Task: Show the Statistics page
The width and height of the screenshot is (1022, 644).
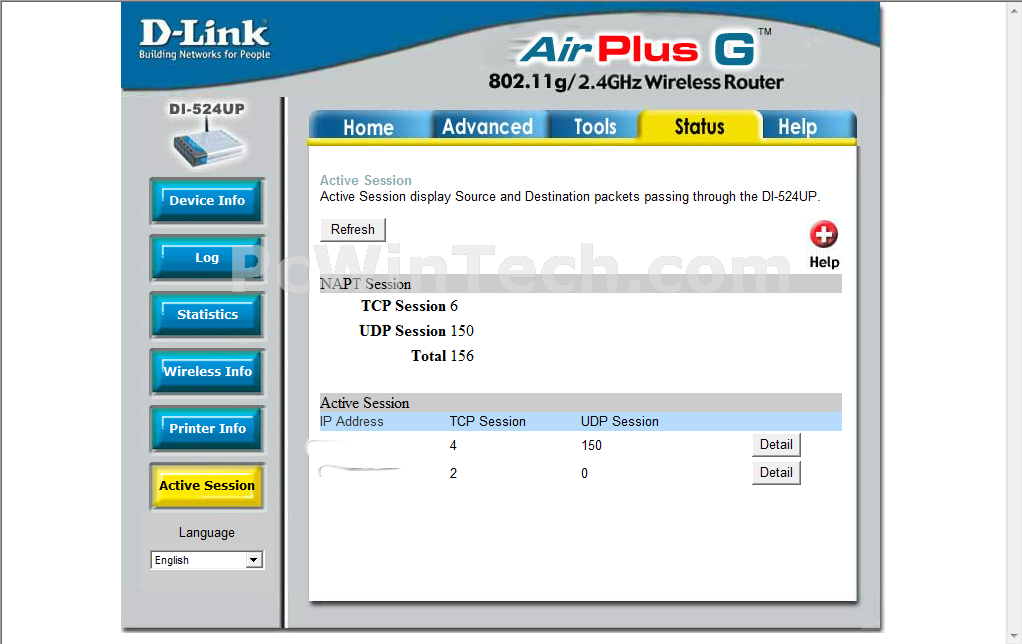Action: (x=207, y=314)
